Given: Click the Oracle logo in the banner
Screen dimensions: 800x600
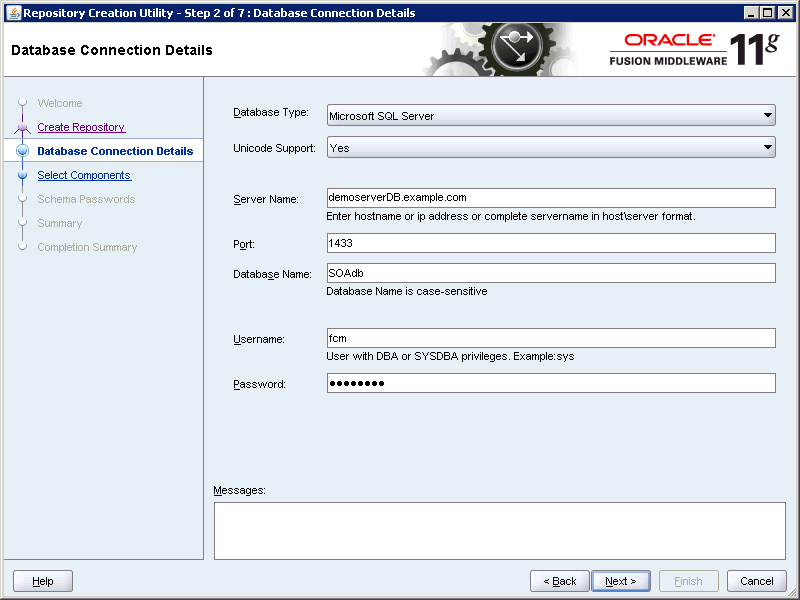Looking at the screenshot, I should coord(668,40).
